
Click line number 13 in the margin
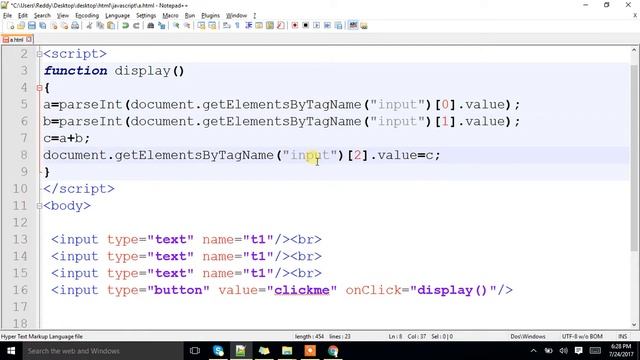[20, 239]
